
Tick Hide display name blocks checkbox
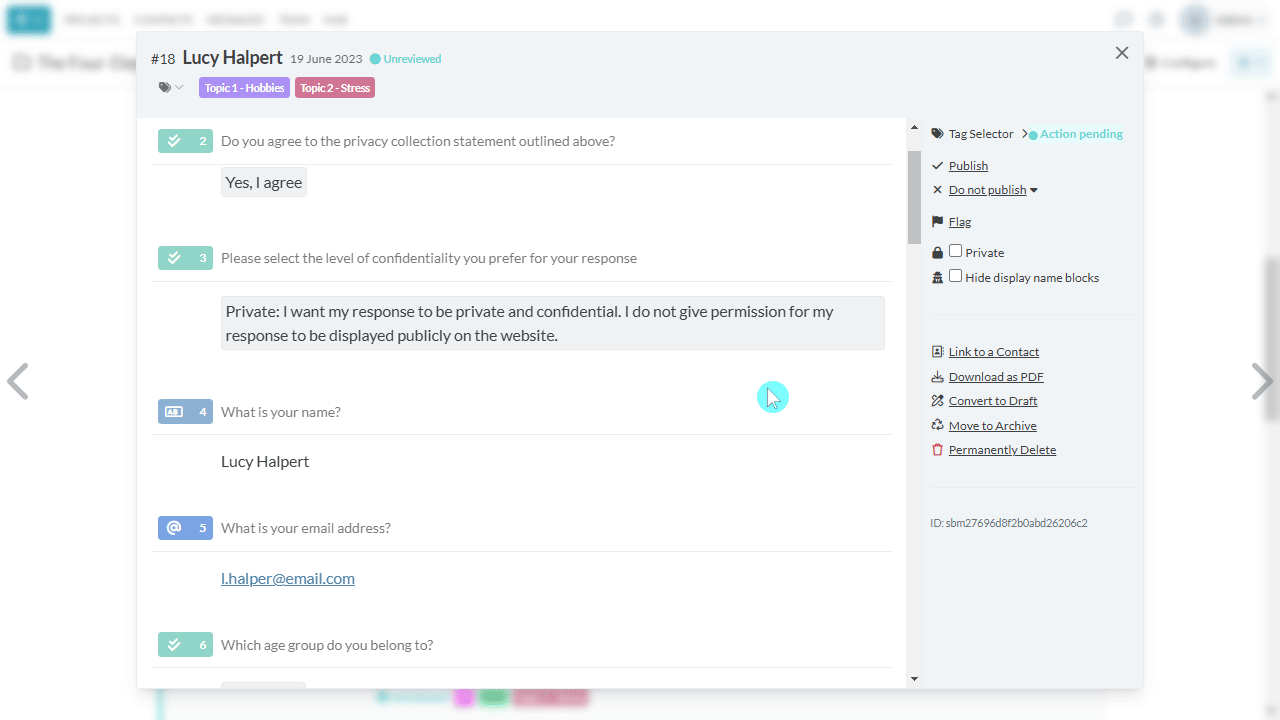956,276
